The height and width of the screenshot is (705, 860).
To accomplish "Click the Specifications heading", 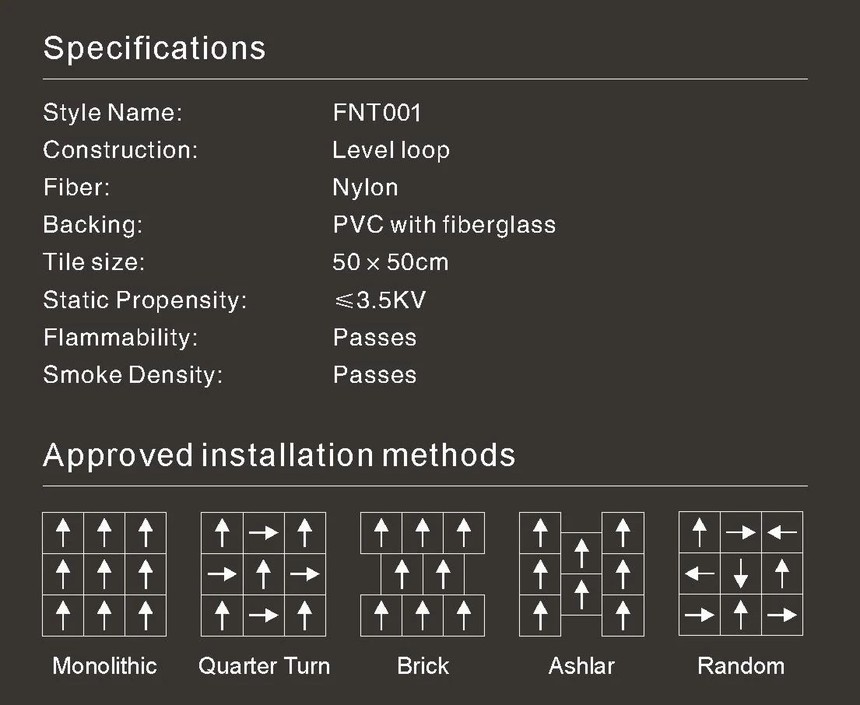I will [154, 48].
